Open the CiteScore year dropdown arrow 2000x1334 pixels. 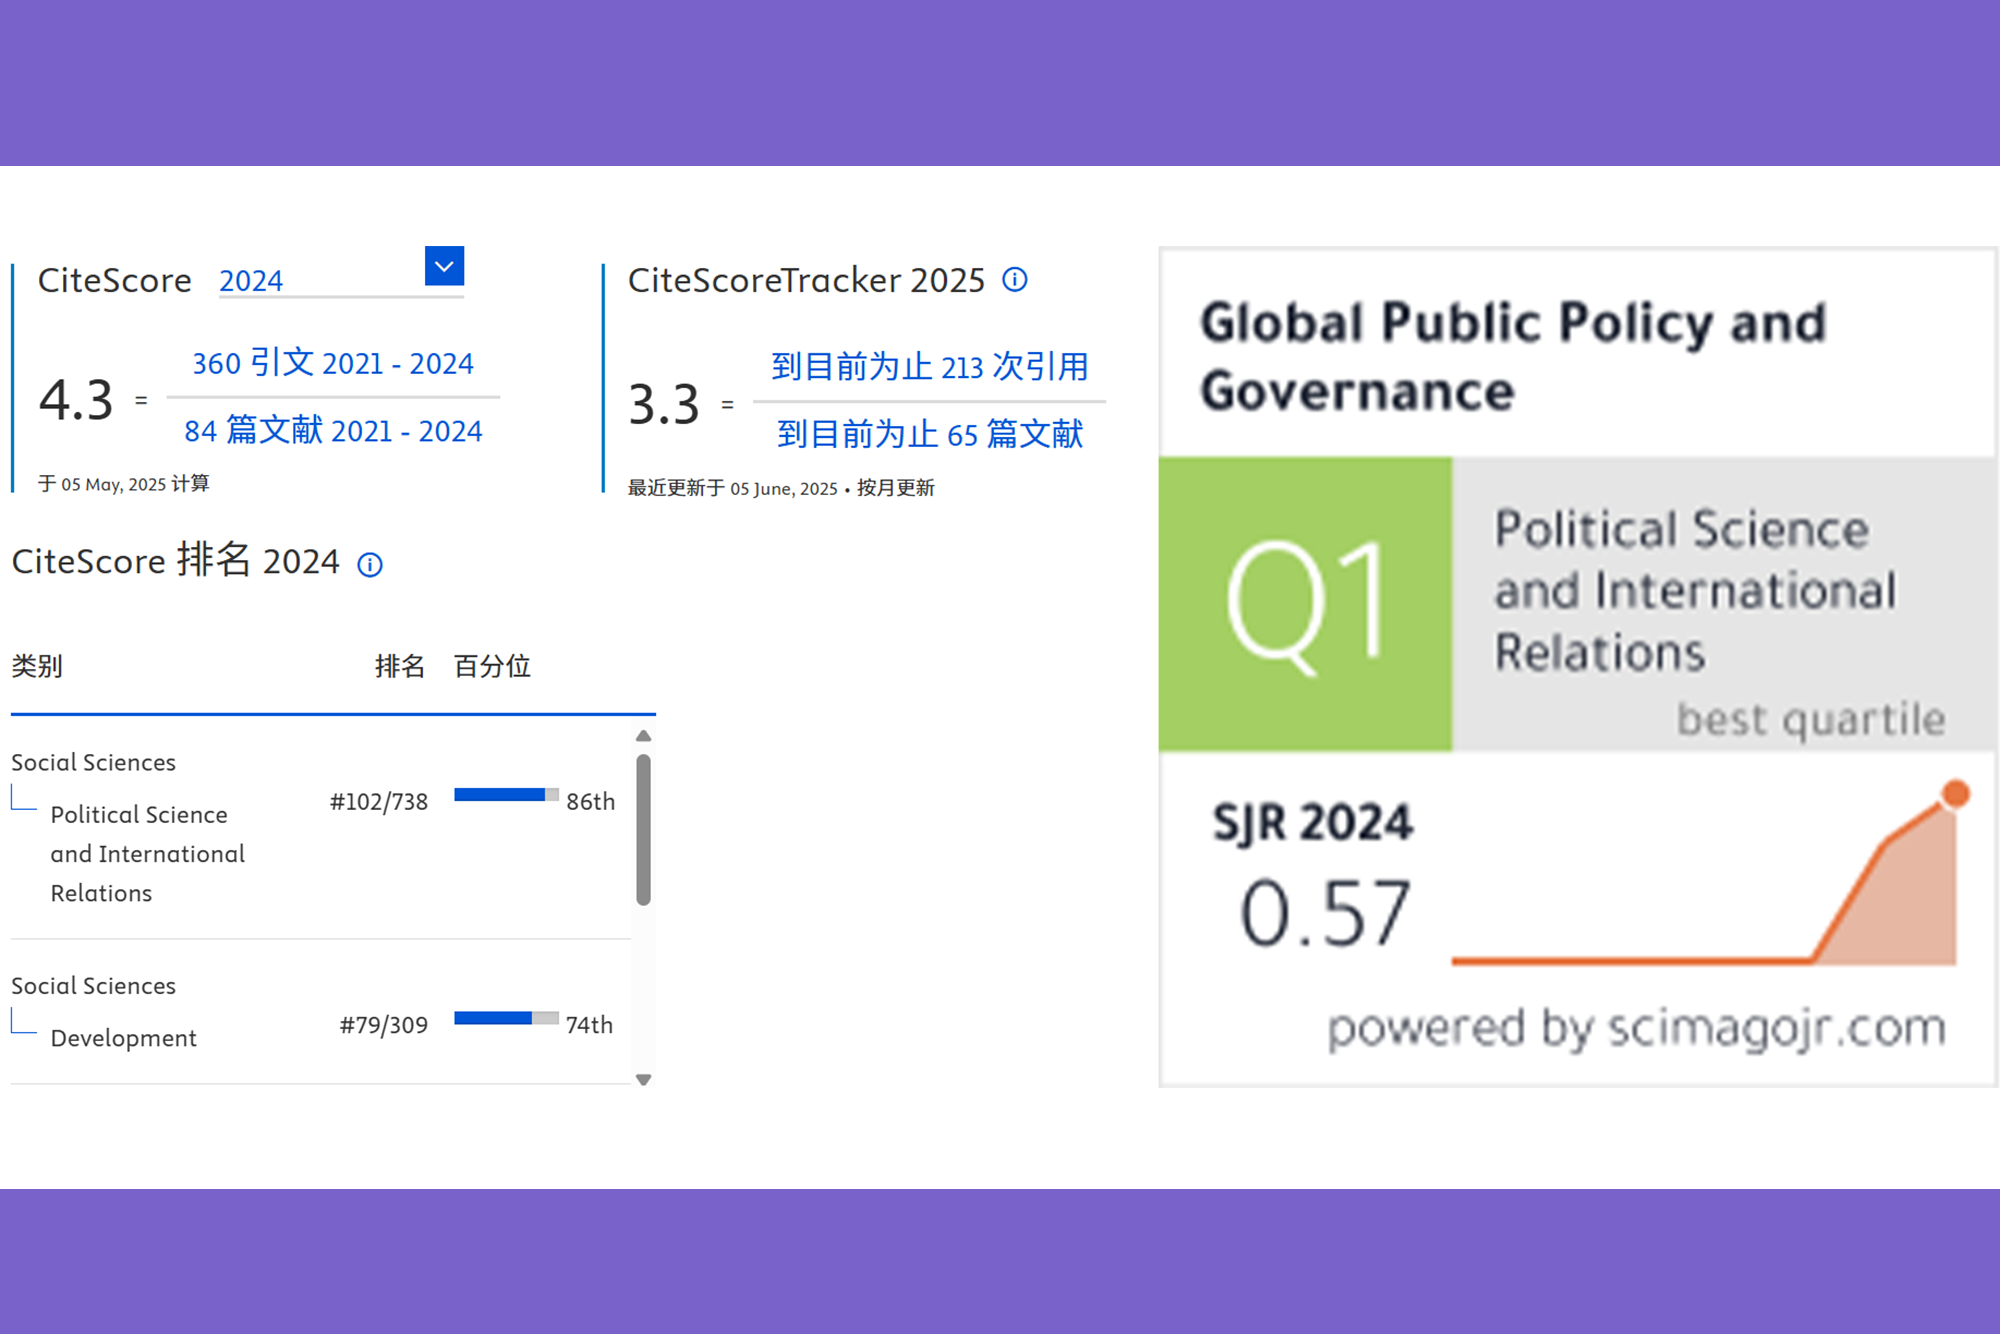[444, 266]
